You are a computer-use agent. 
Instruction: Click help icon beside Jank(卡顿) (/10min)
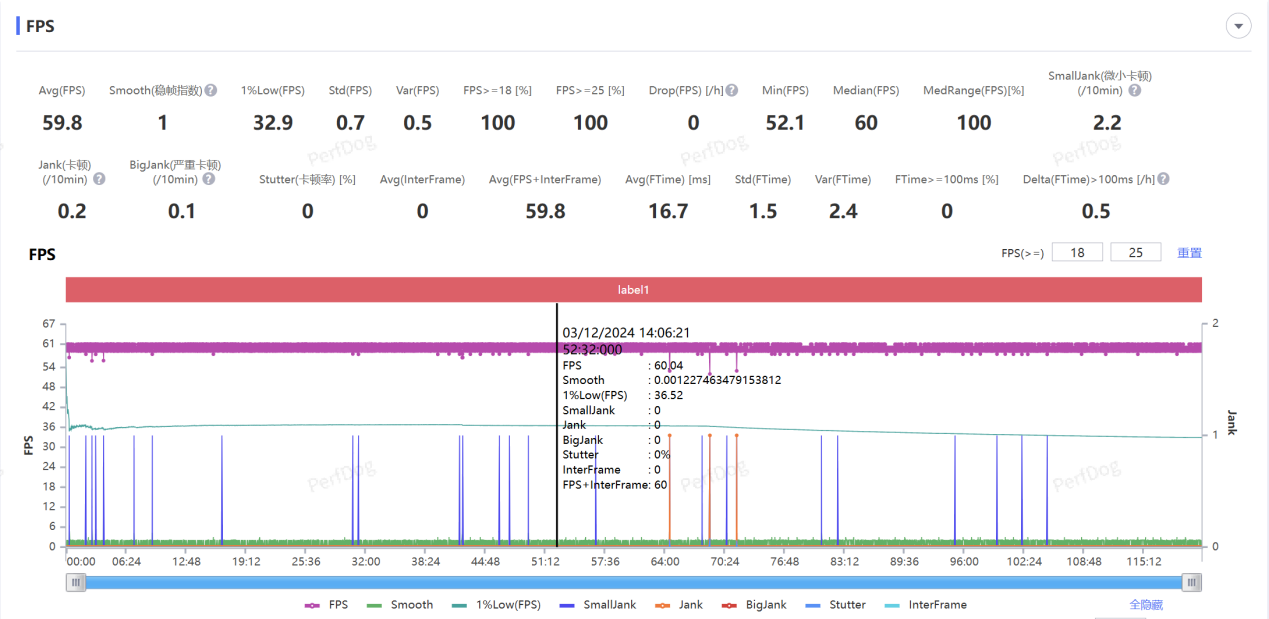coord(99,180)
